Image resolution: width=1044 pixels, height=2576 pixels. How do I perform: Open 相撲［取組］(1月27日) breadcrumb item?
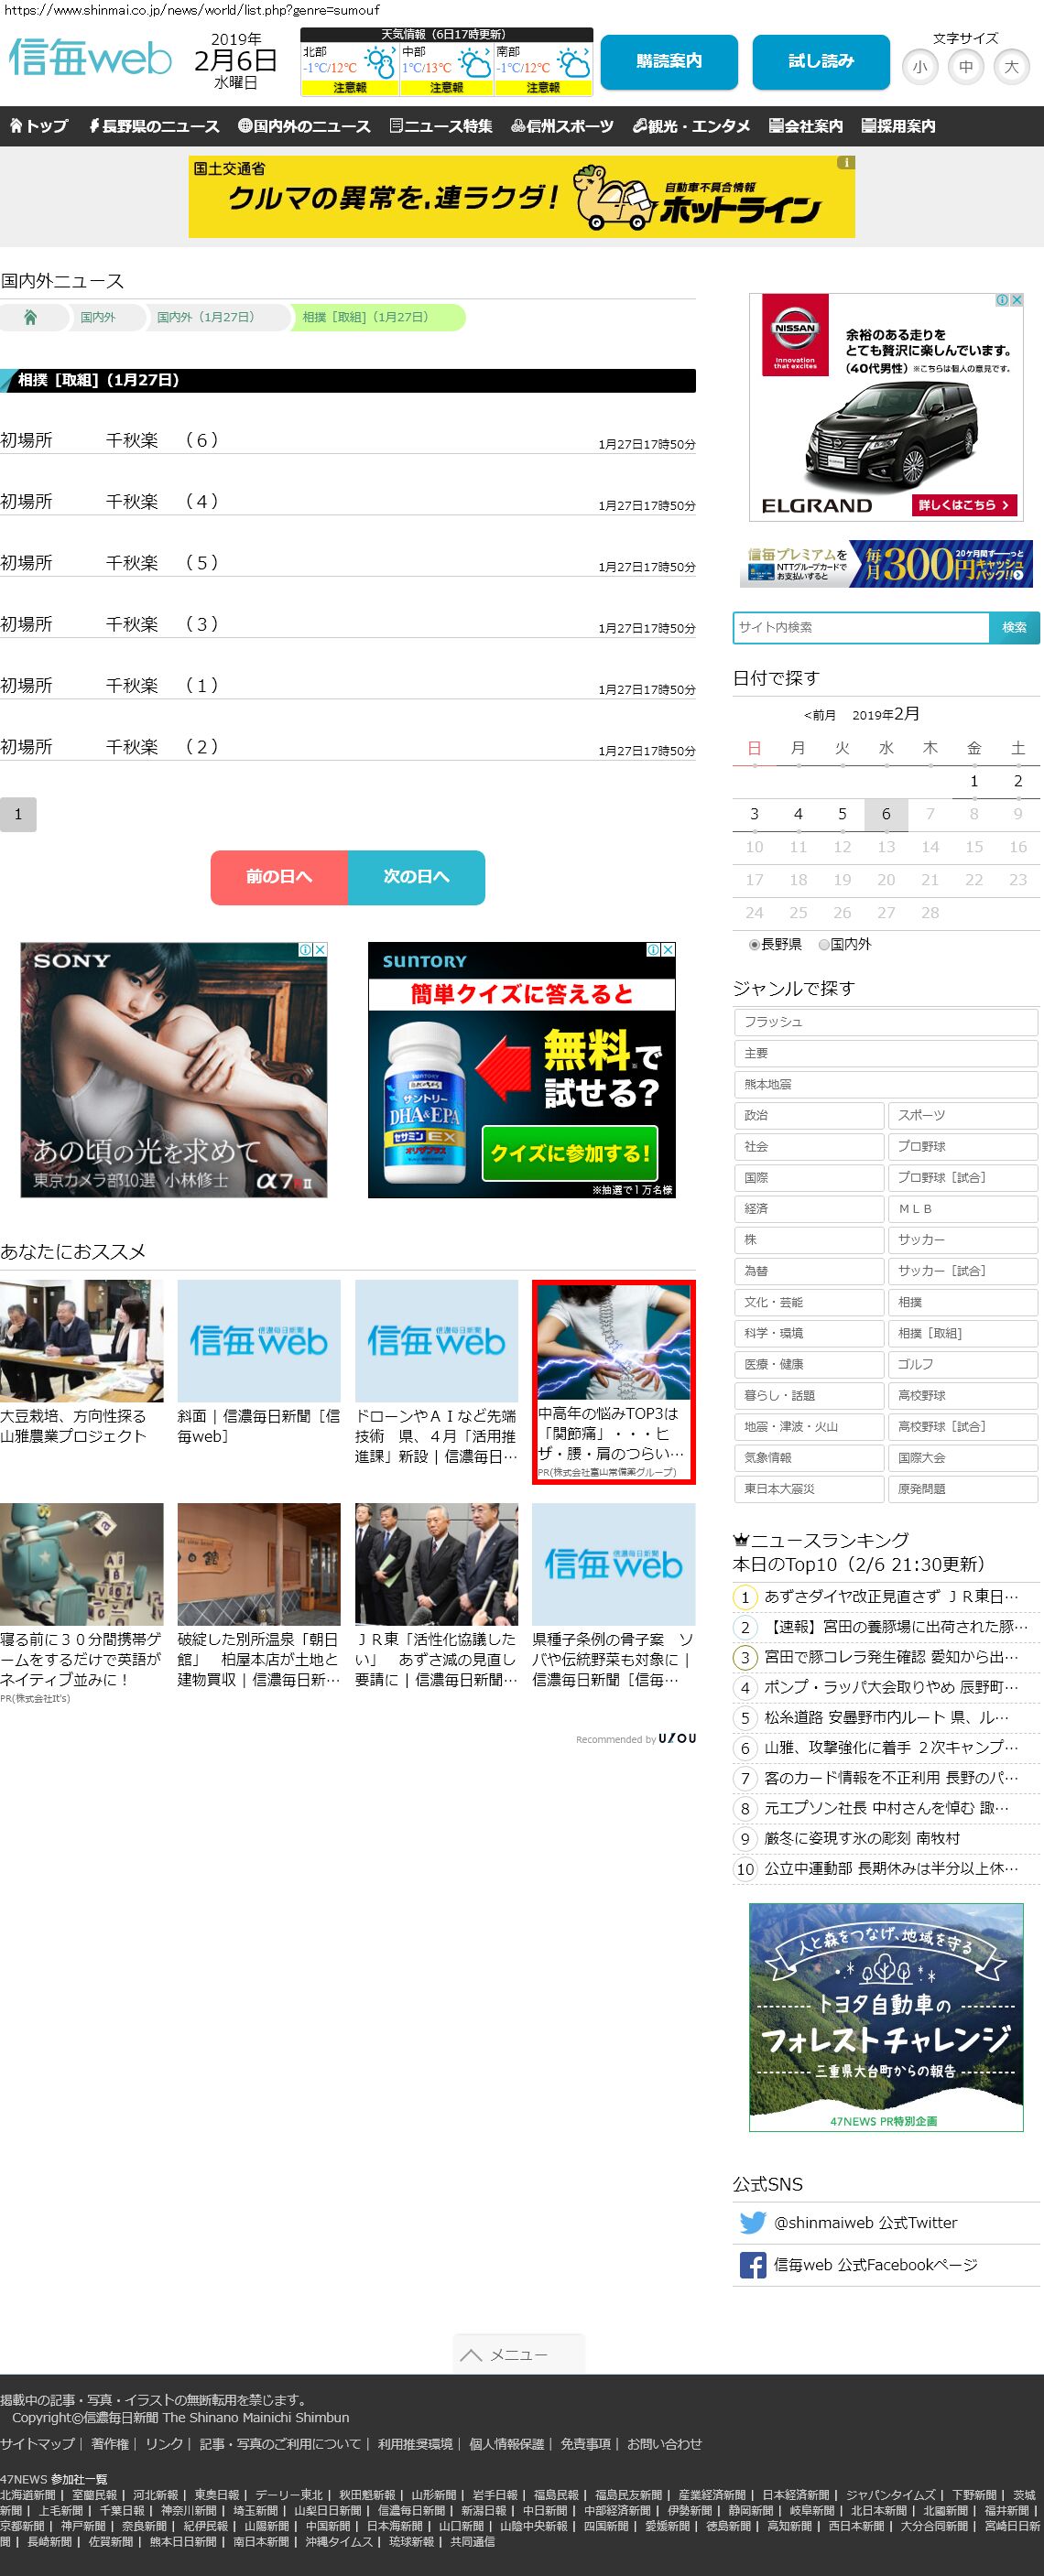[x=365, y=318]
